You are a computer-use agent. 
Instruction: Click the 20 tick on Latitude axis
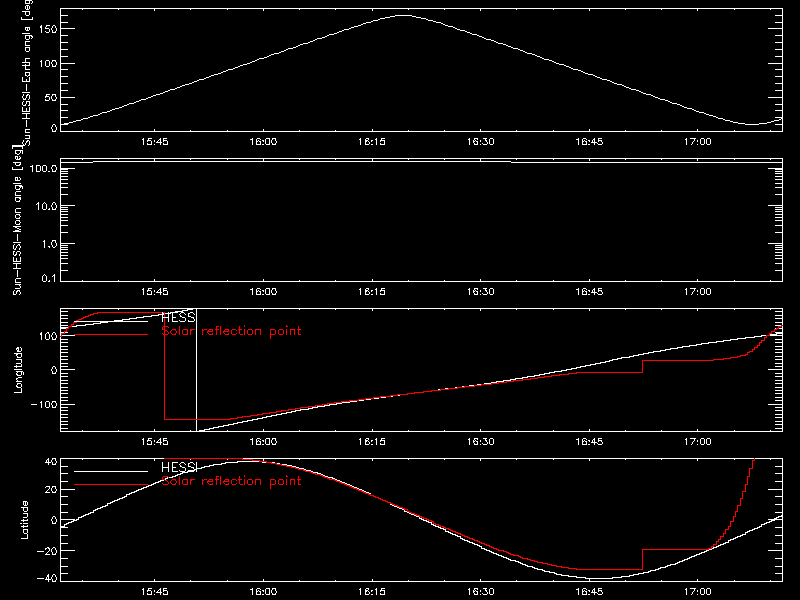pos(51,490)
